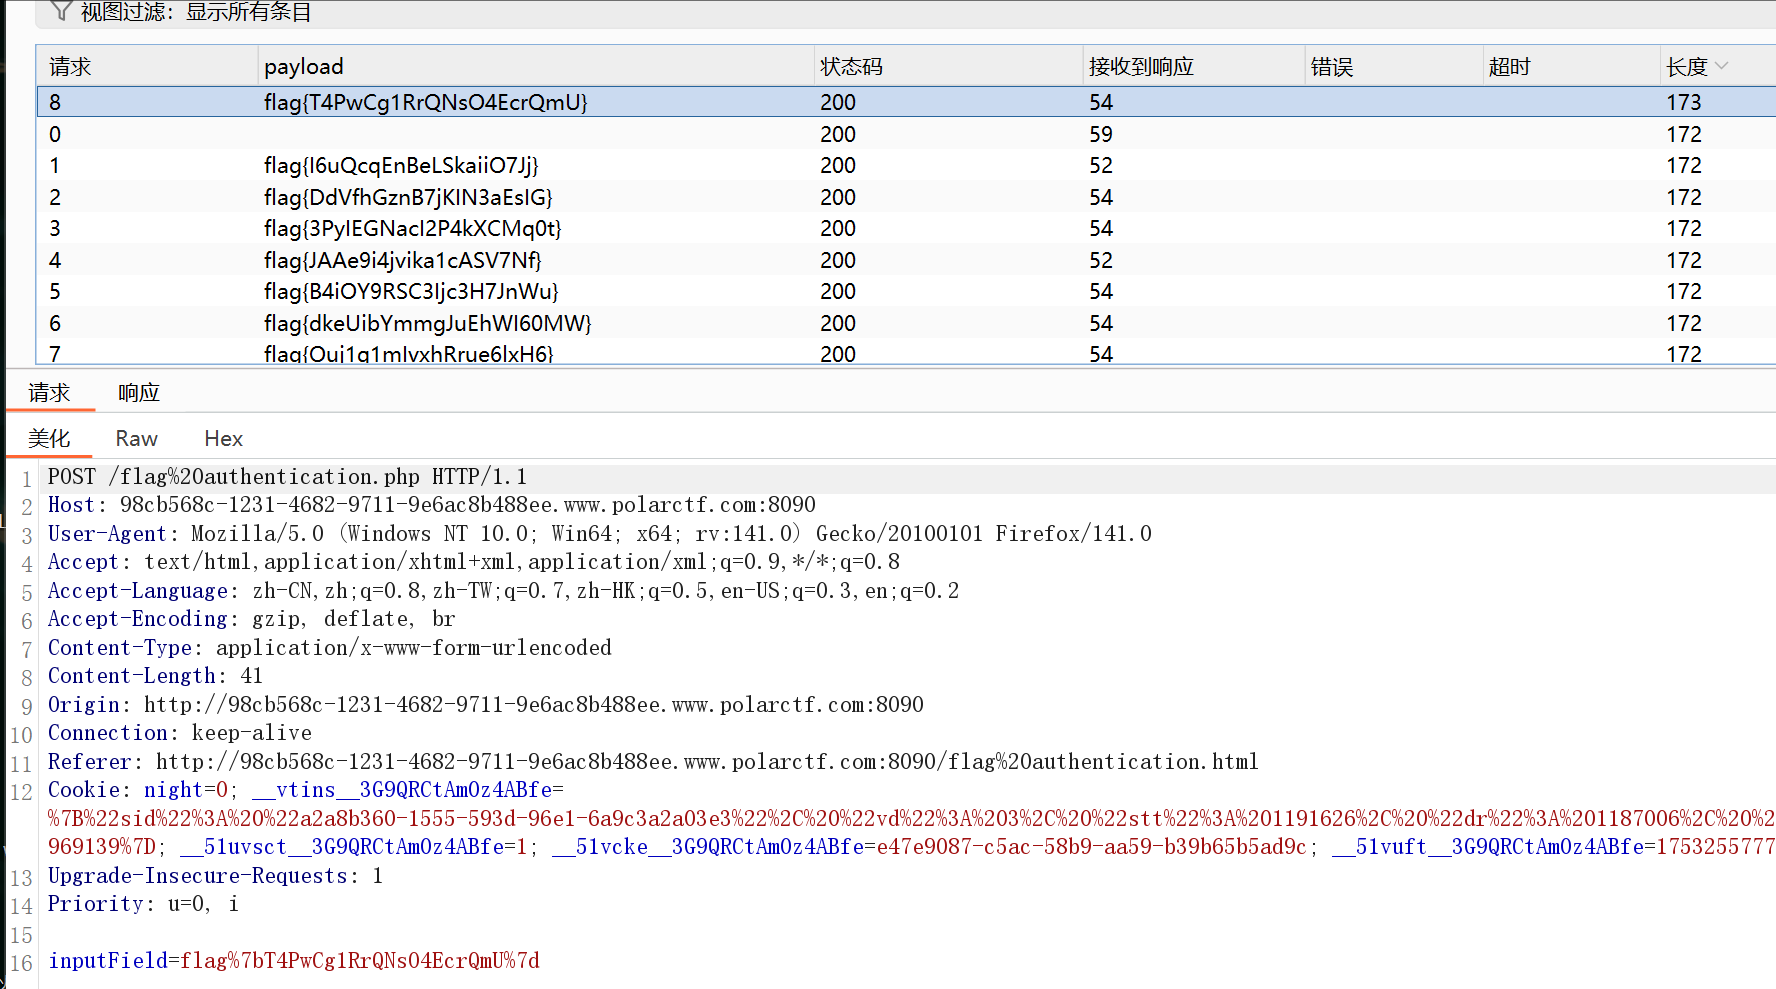Screen dimensions: 1776x989
Task: Sort results by the 接收到响应 column header
Action: [1141, 67]
